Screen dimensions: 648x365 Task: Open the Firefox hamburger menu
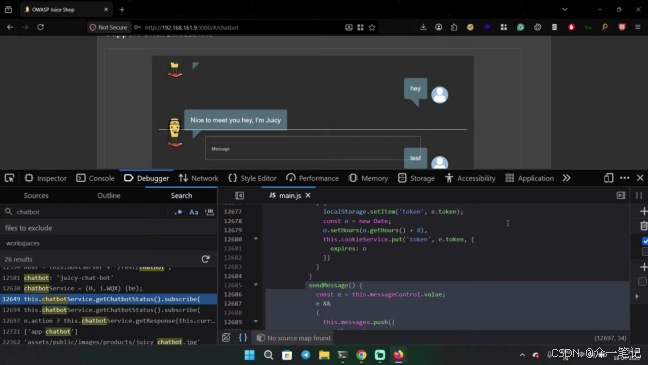[x=638, y=27]
